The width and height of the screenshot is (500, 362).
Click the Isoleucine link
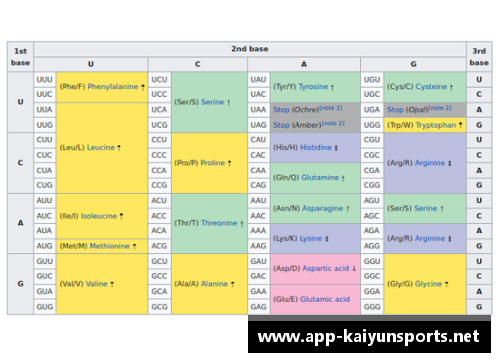[x=99, y=216]
